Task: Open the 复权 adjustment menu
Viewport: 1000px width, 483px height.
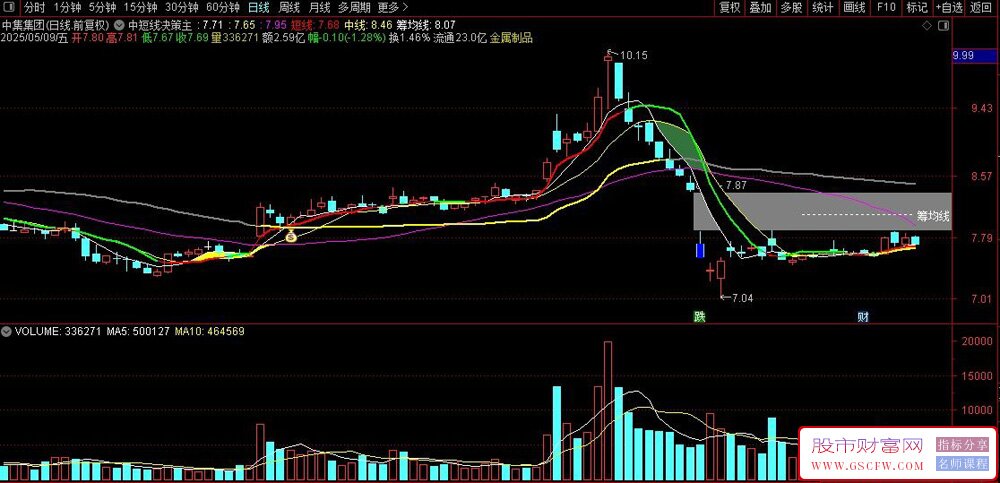Action: 730,8
